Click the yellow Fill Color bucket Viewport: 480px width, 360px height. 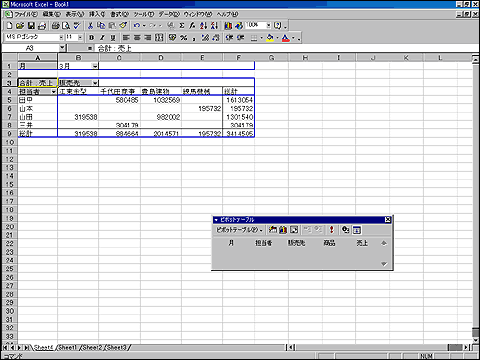[x=270, y=38]
